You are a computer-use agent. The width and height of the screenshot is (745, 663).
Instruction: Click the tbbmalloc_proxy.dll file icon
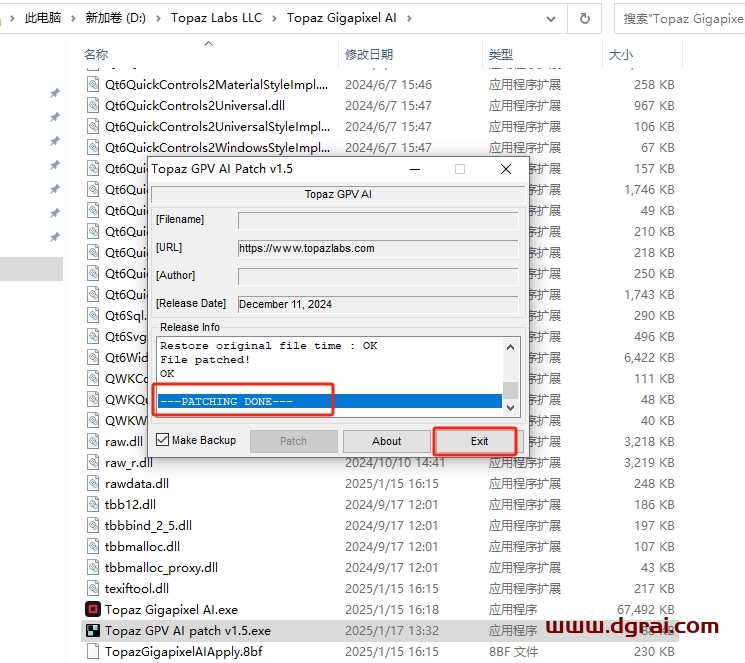tap(93, 567)
